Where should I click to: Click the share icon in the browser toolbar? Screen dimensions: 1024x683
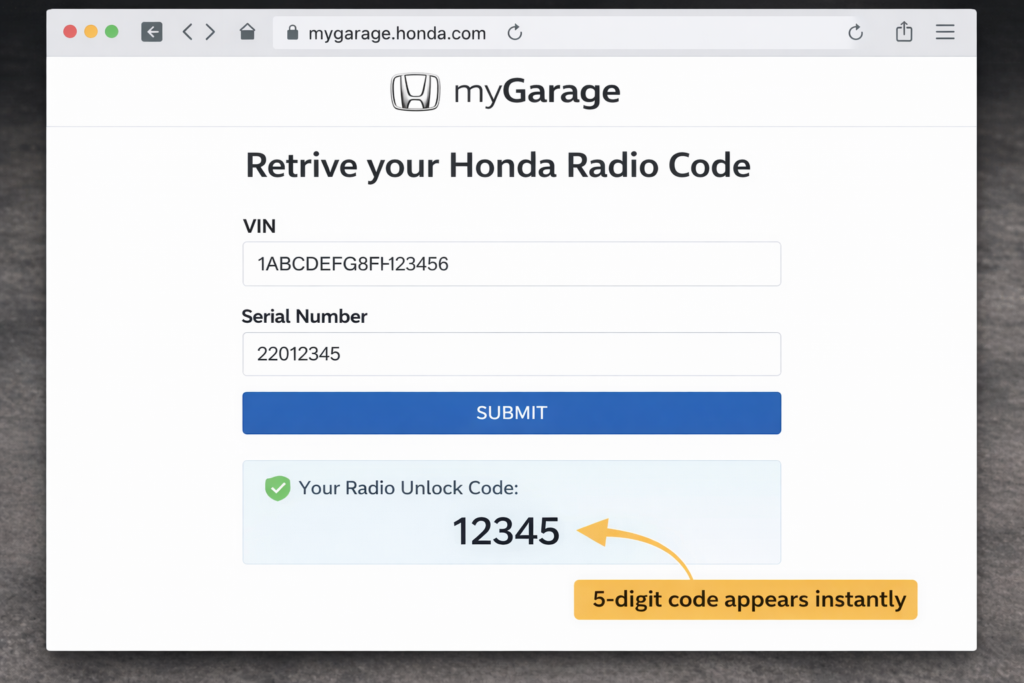pyautogui.click(x=903, y=31)
